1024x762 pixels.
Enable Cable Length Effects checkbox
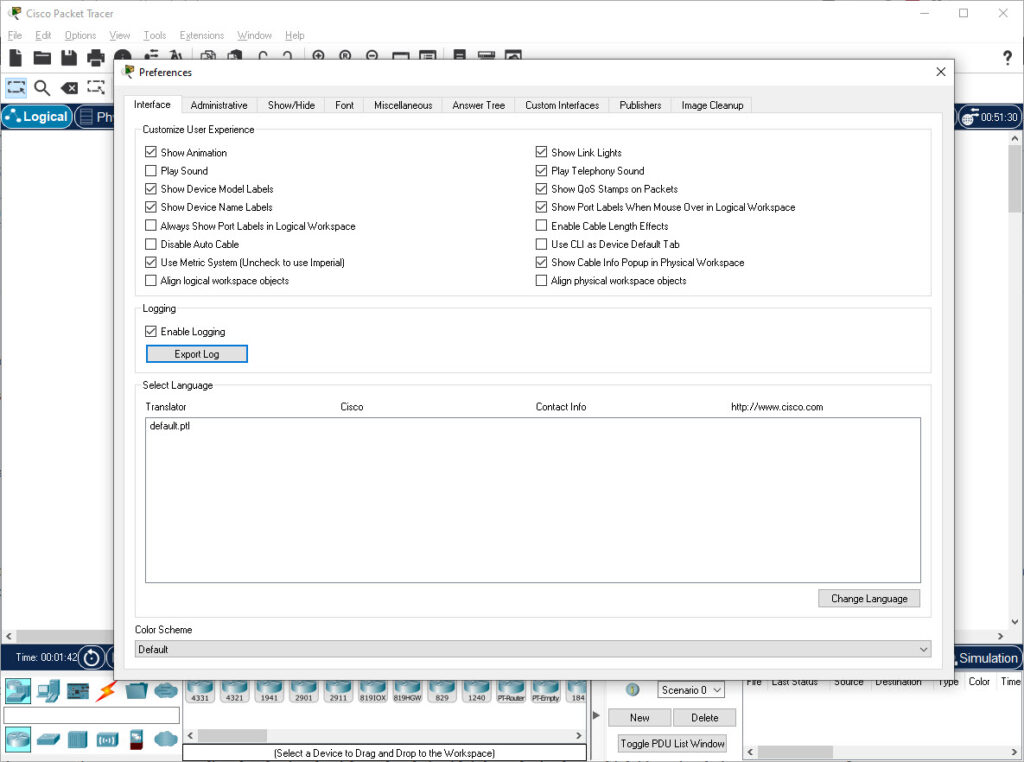[x=541, y=226]
